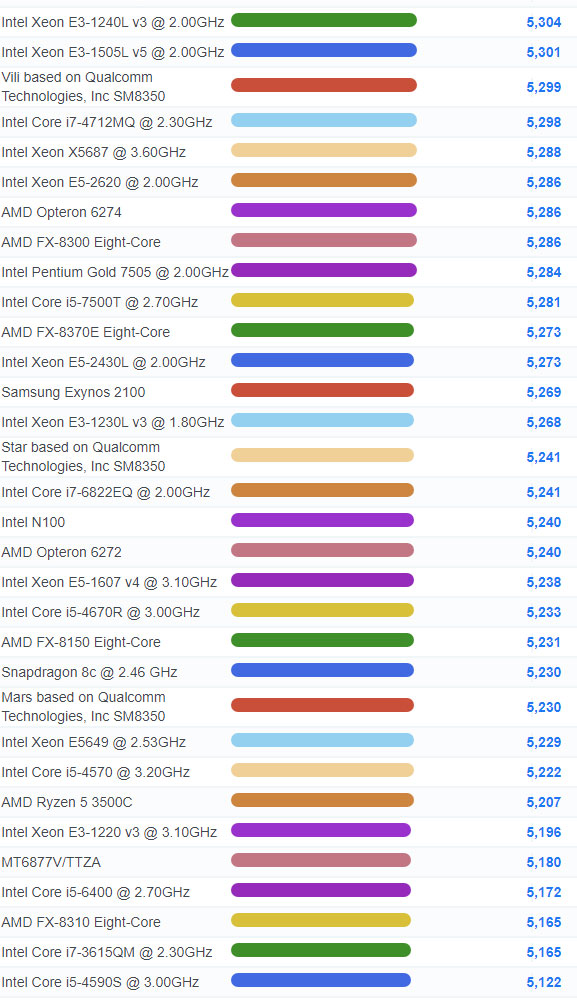Open Snapdragon 8c @ 2.46 GHz link
Viewport: 577px width, 1000px height.
[x=89, y=672]
